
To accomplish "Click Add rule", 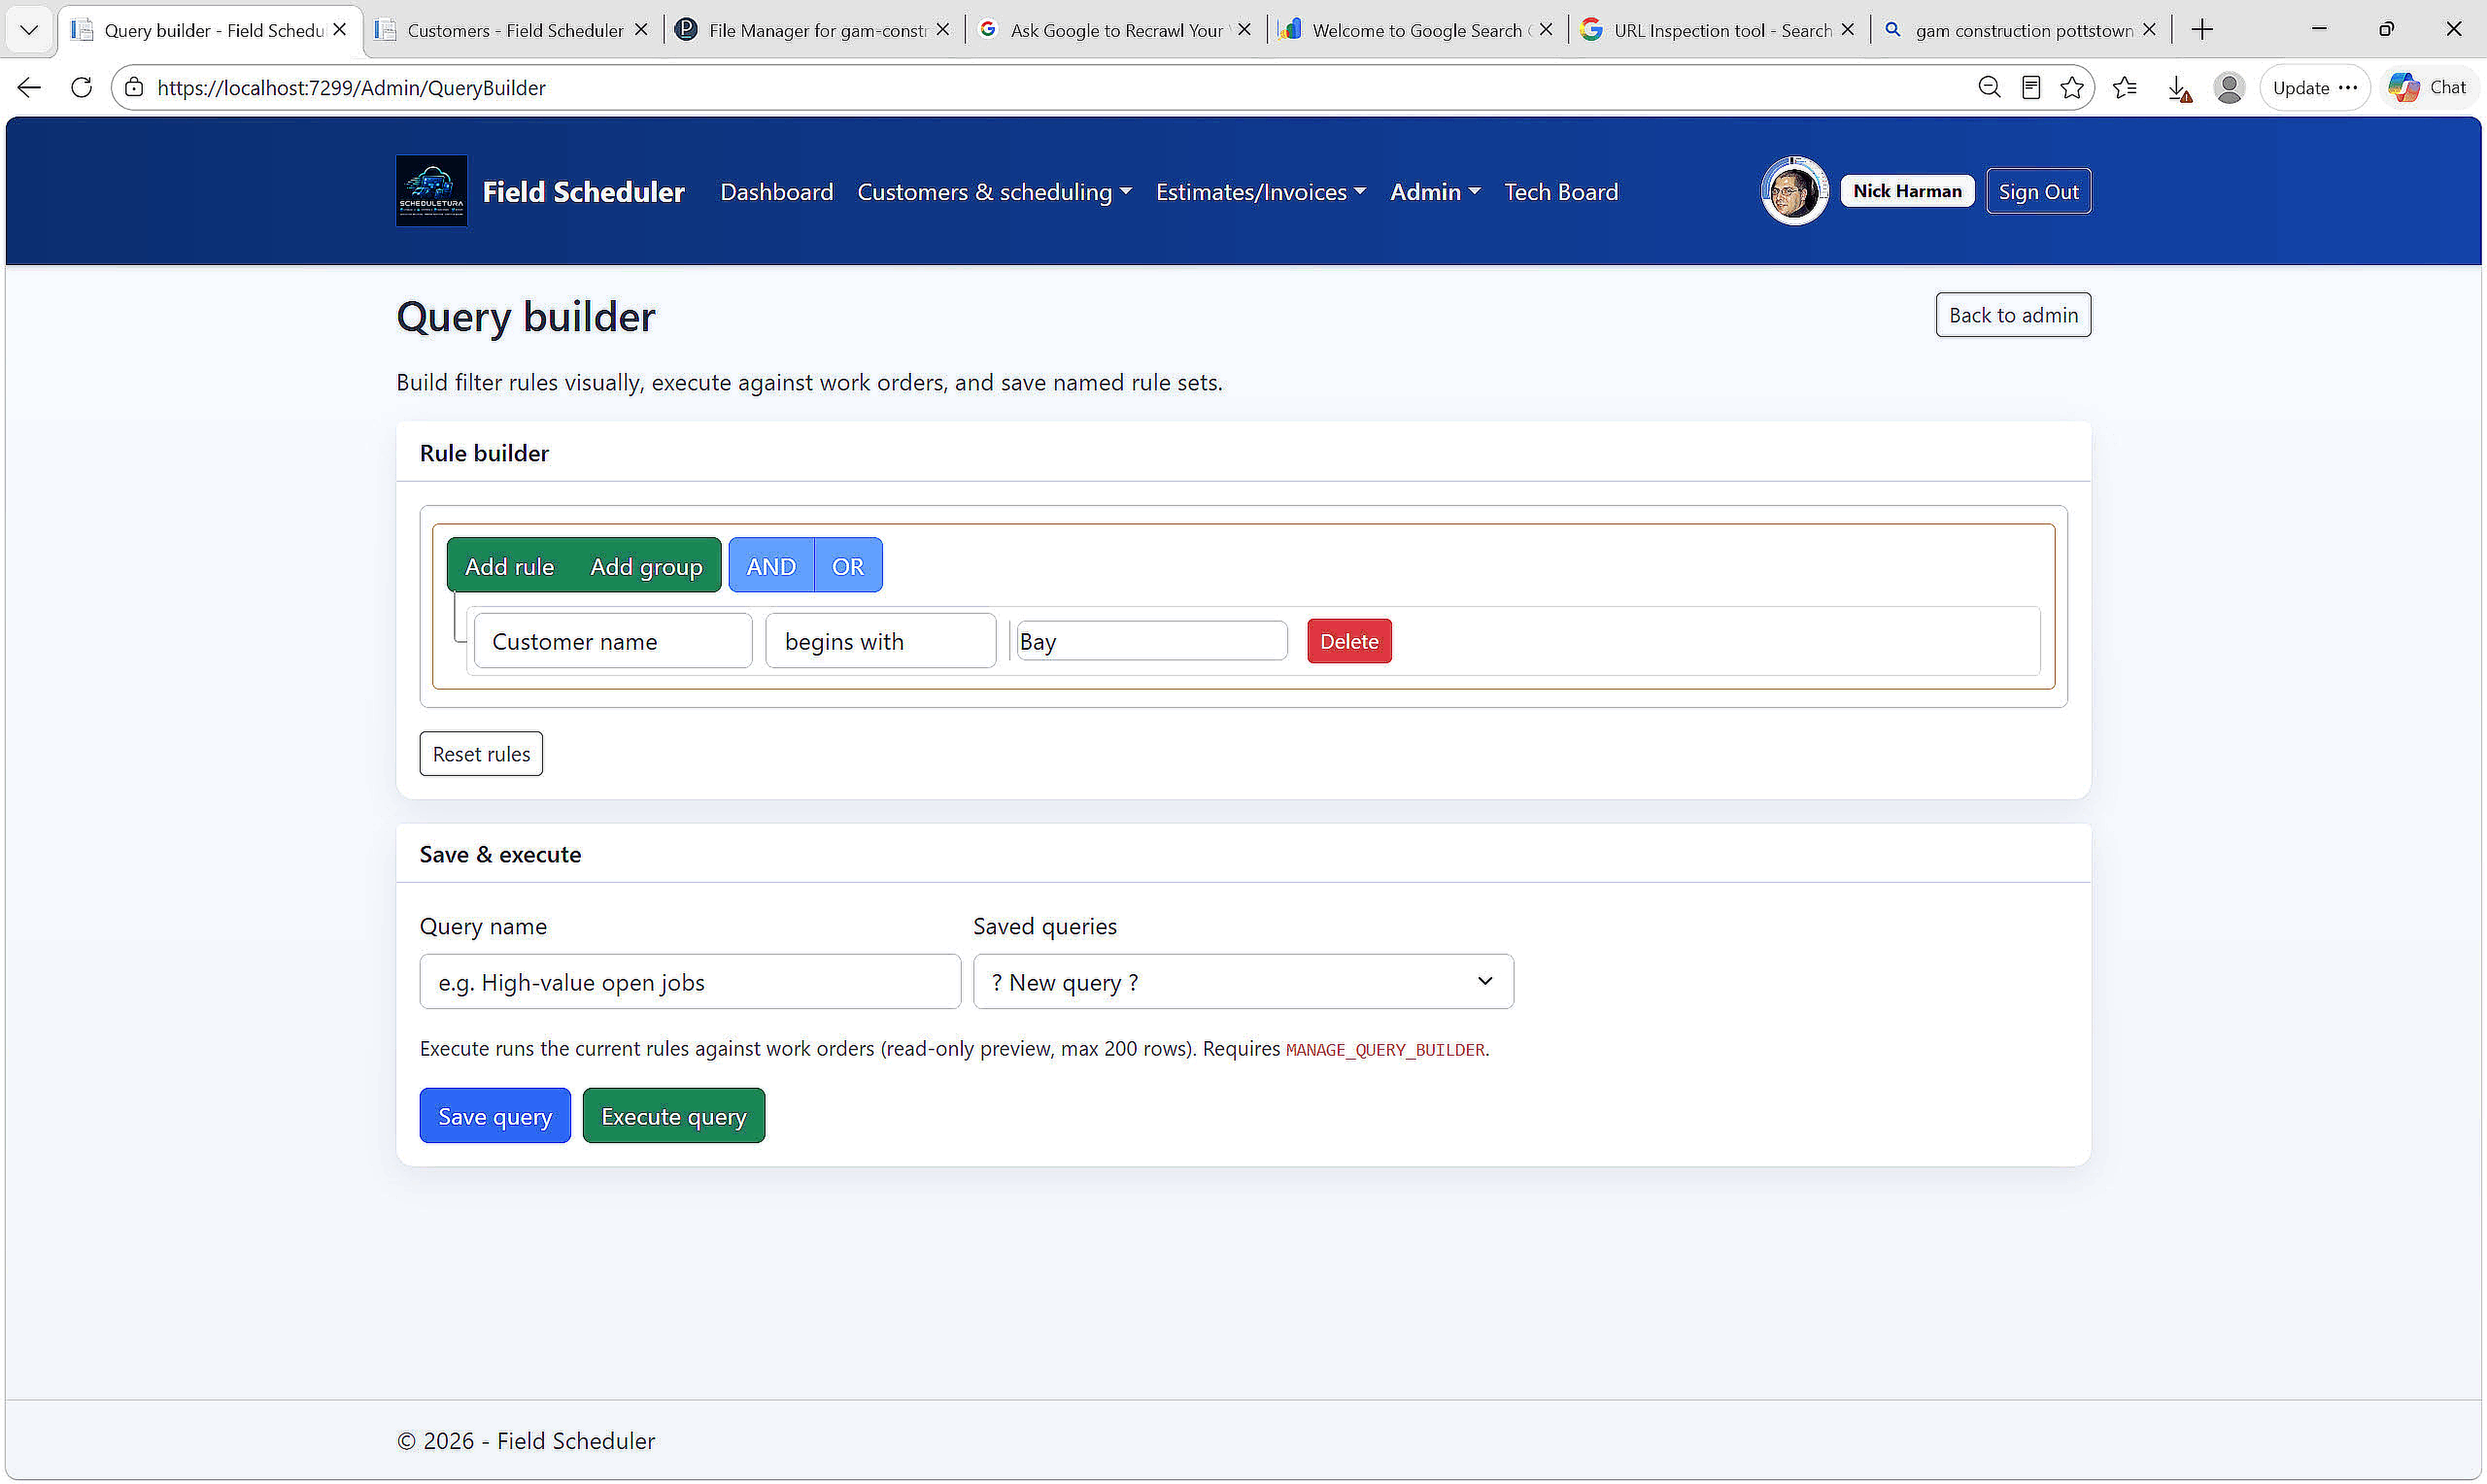I will pos(509,566).
